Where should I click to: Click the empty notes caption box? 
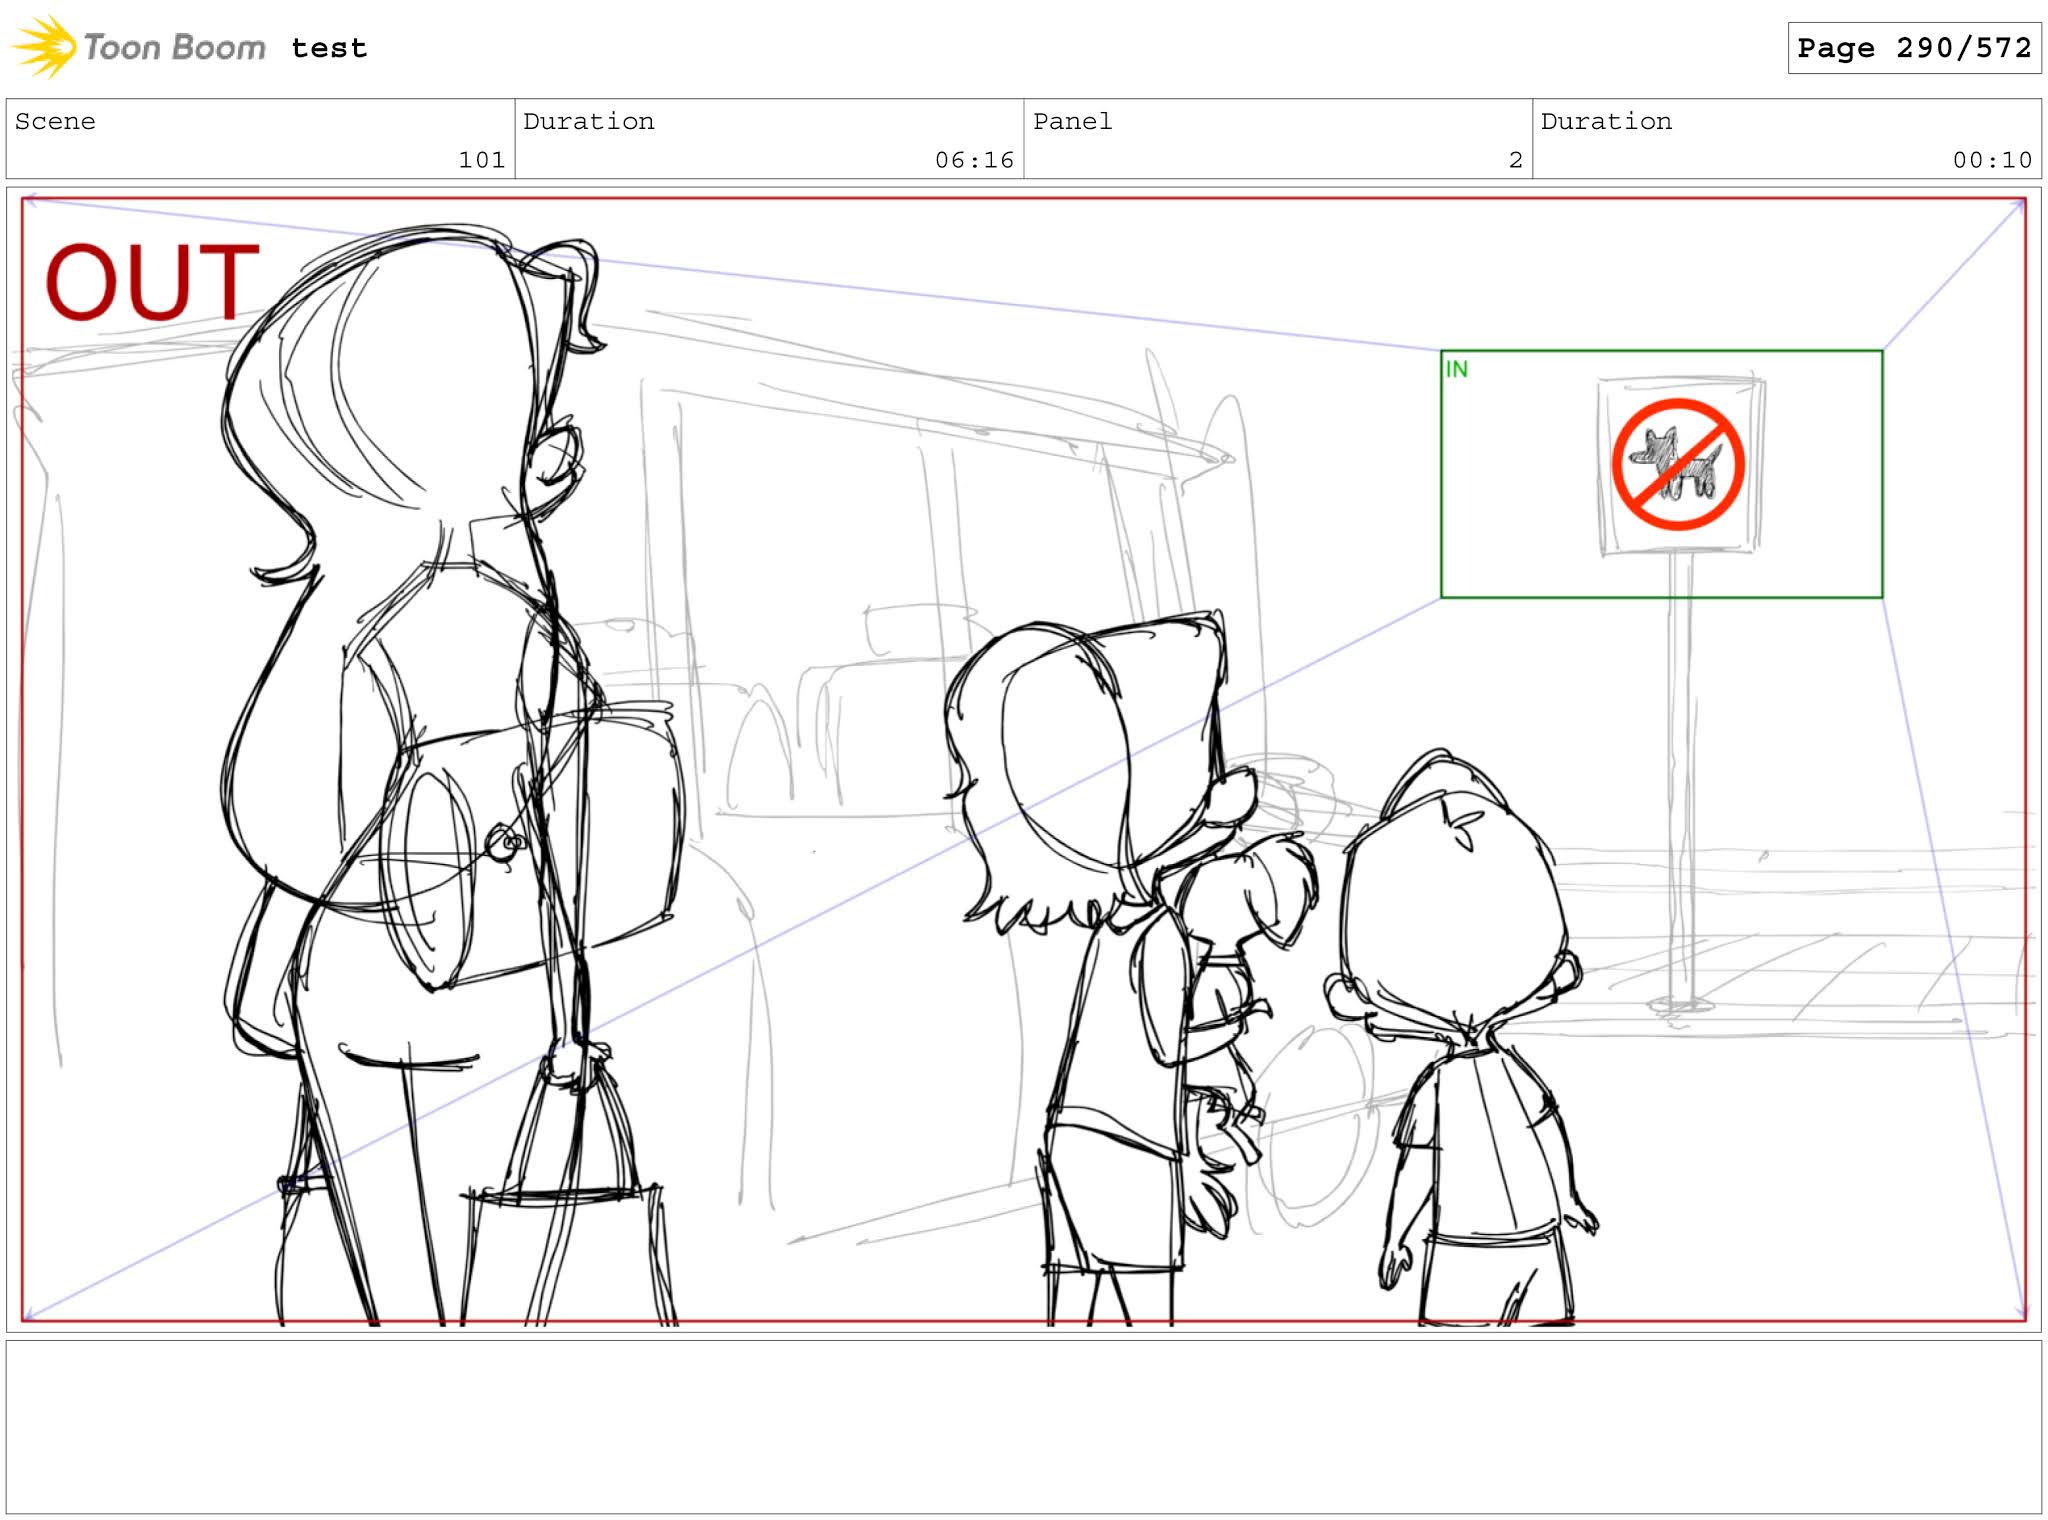tap(1023, 1426)
